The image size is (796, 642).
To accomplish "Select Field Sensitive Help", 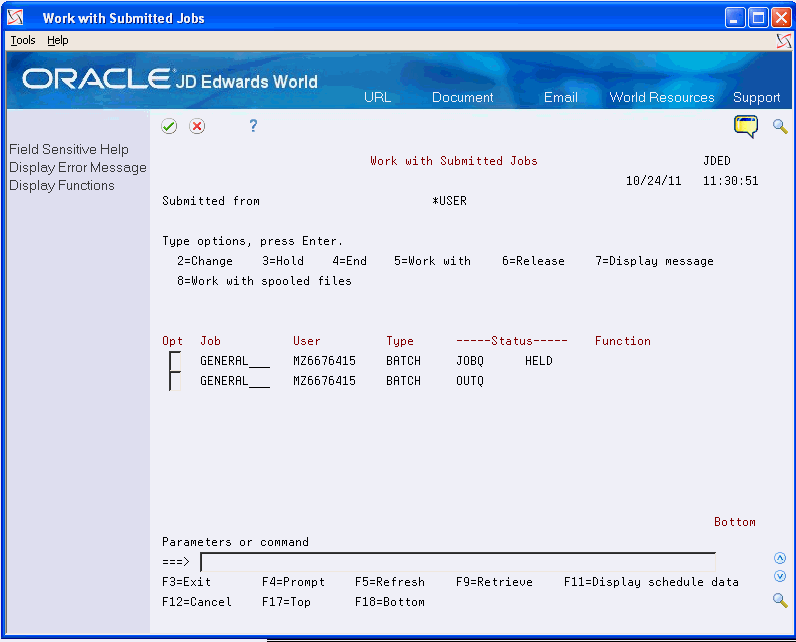I will pos(69,149).
